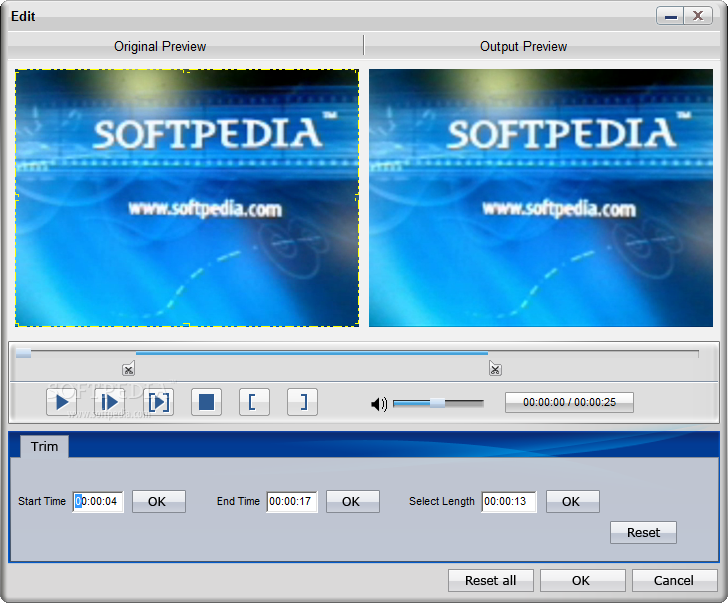Click the Reset all button

[x=491, y=581]
